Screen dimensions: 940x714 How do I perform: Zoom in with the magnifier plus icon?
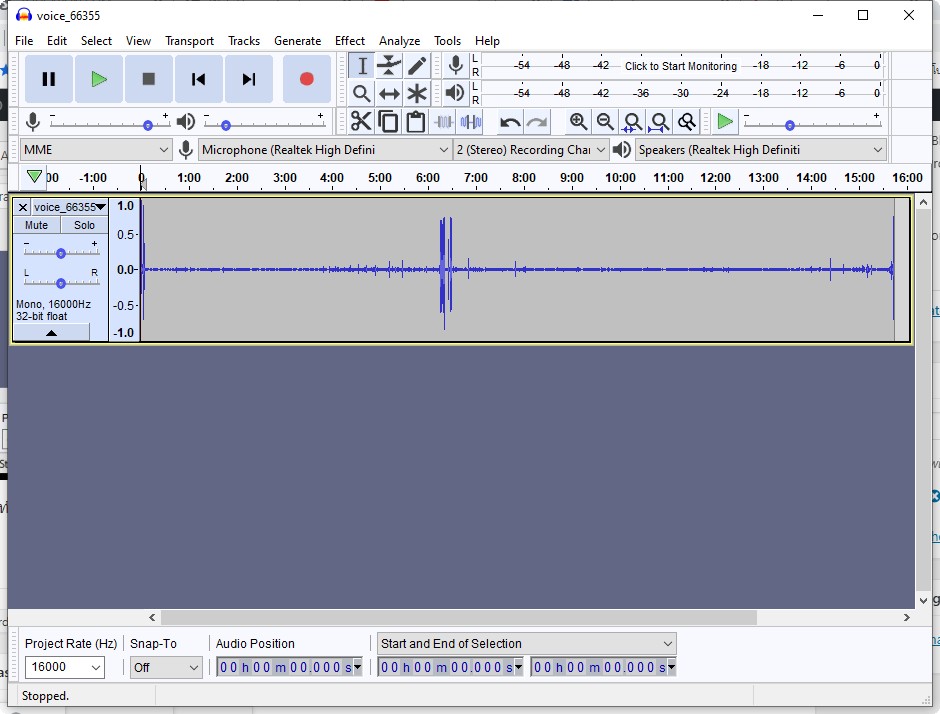coord(578,122)
